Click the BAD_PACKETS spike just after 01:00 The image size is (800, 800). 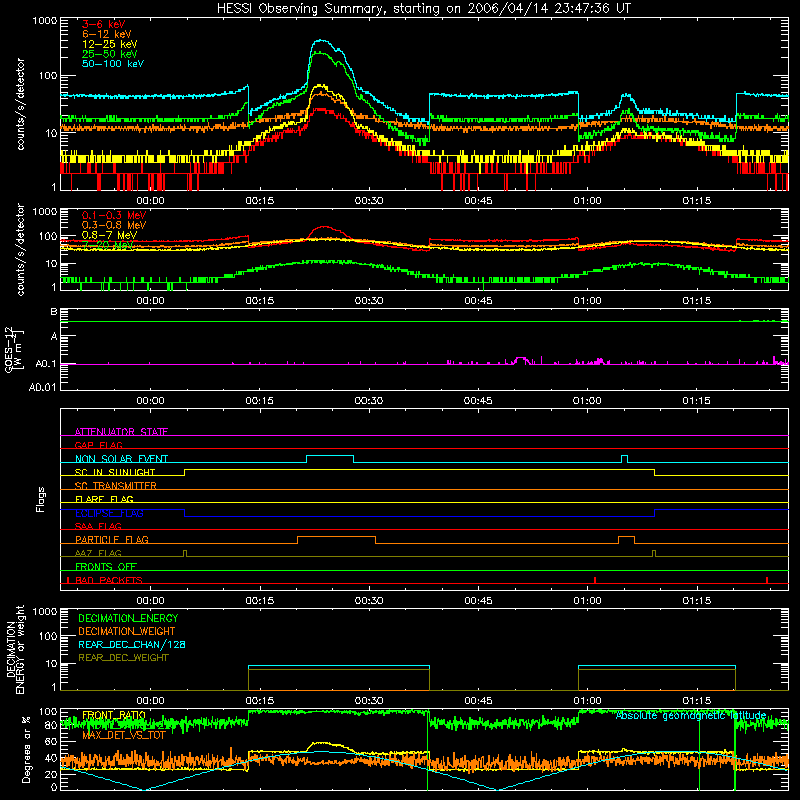tap(595, 580)
